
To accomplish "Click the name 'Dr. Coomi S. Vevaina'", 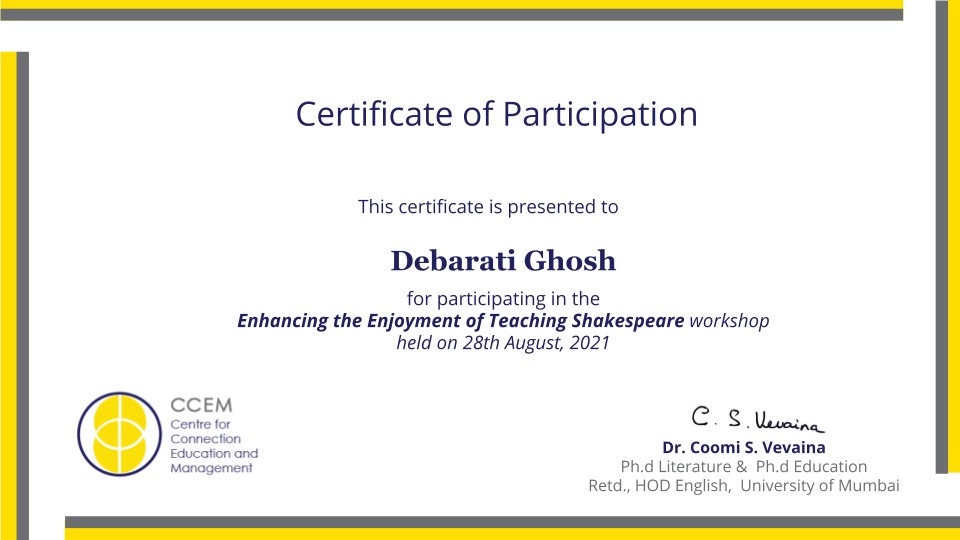I will 744,448.
